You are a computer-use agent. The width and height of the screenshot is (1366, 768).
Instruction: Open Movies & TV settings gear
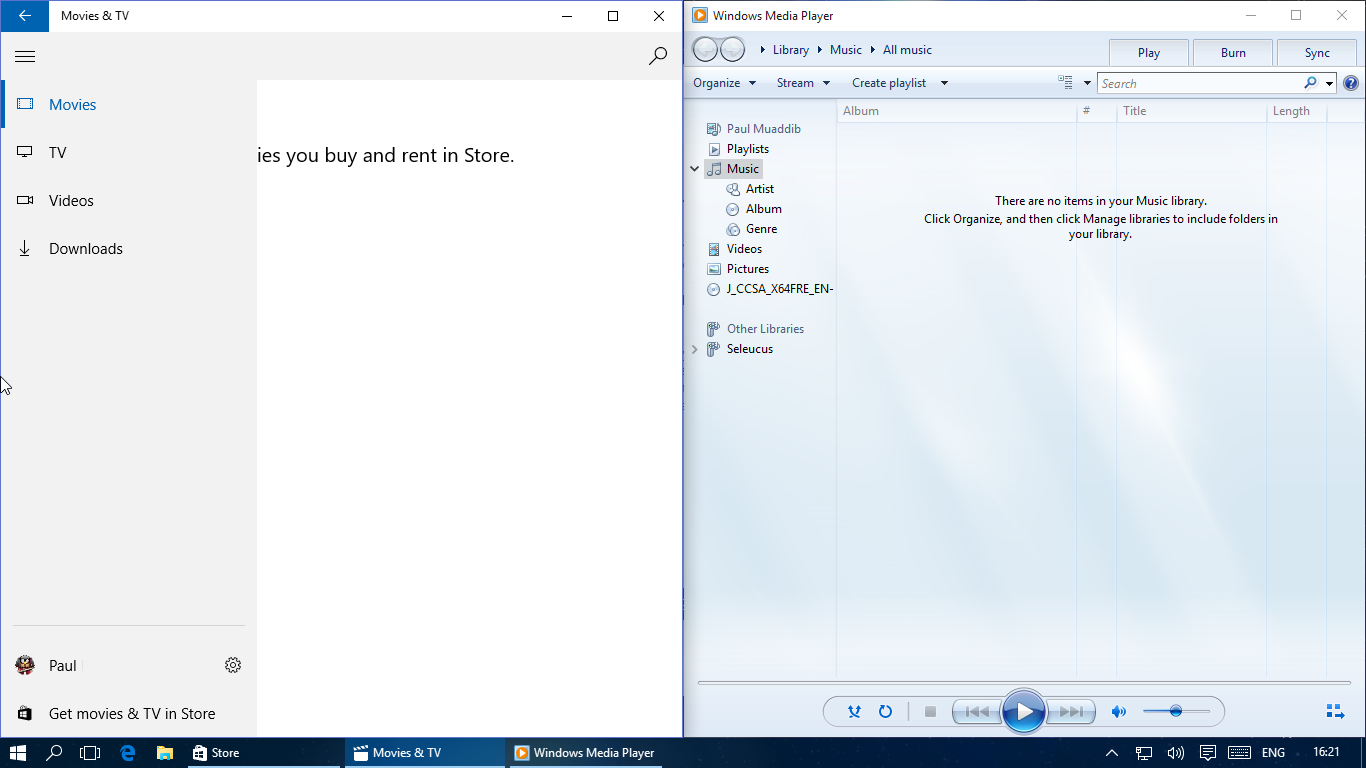coord(233,665)
